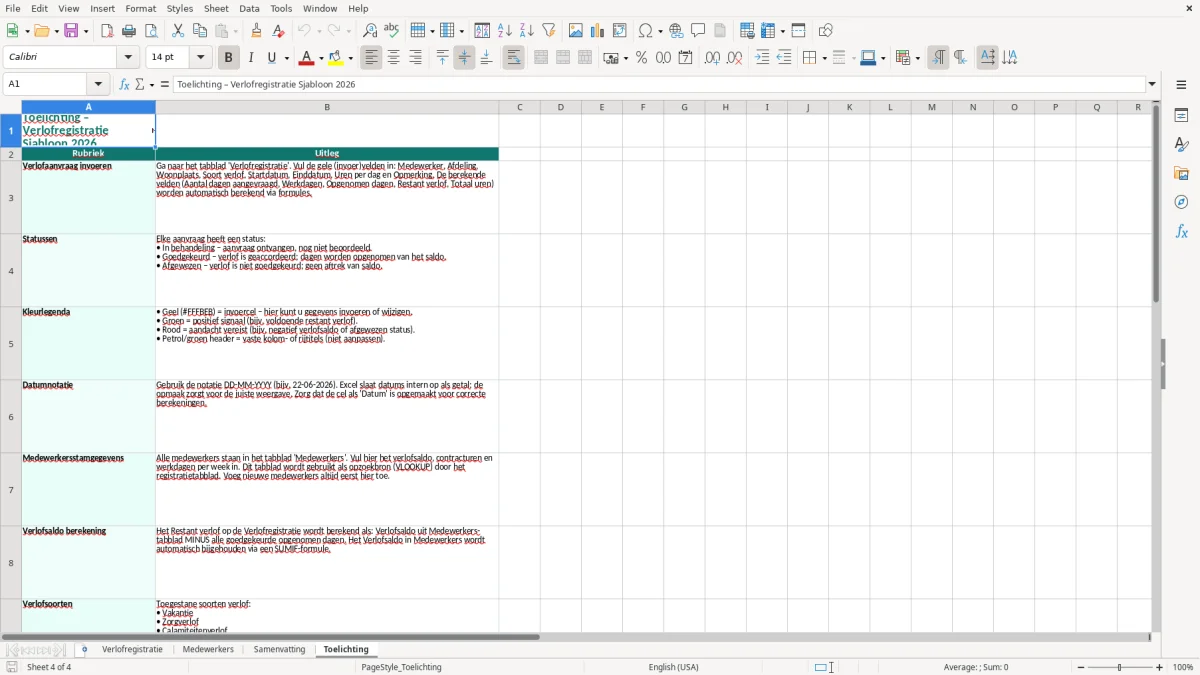The height and width of the screenshot is (675, 1200).
Task: Click the Select Function sigma button
Action: click(x=140, y=84)
